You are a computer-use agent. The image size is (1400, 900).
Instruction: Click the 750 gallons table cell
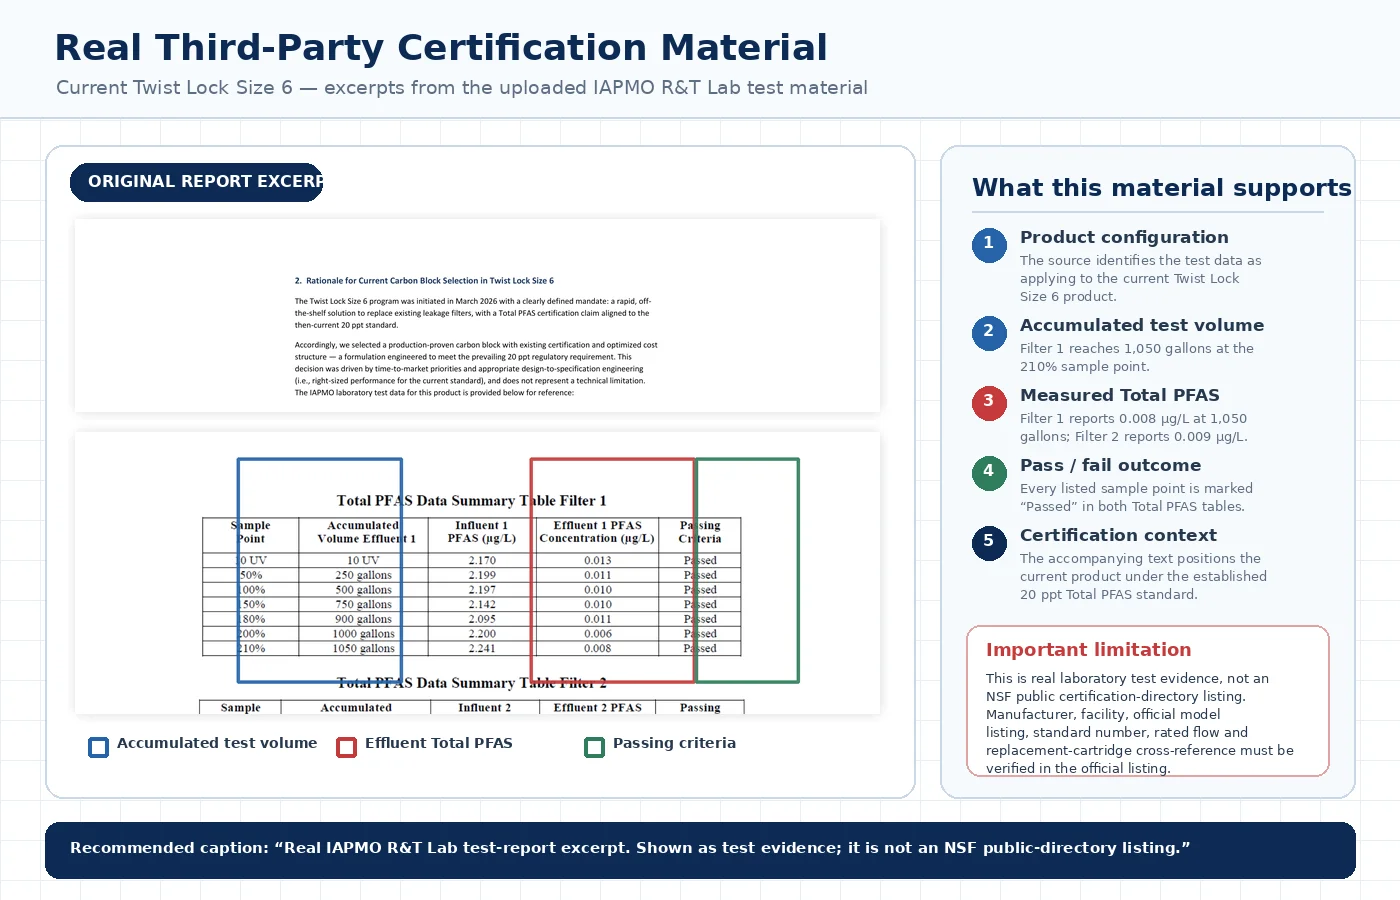pos(364,604)
